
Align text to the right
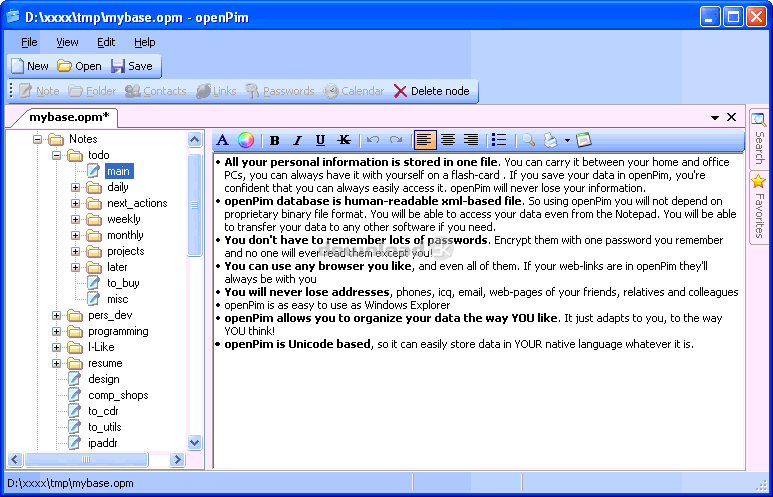(x=471, y=140)
